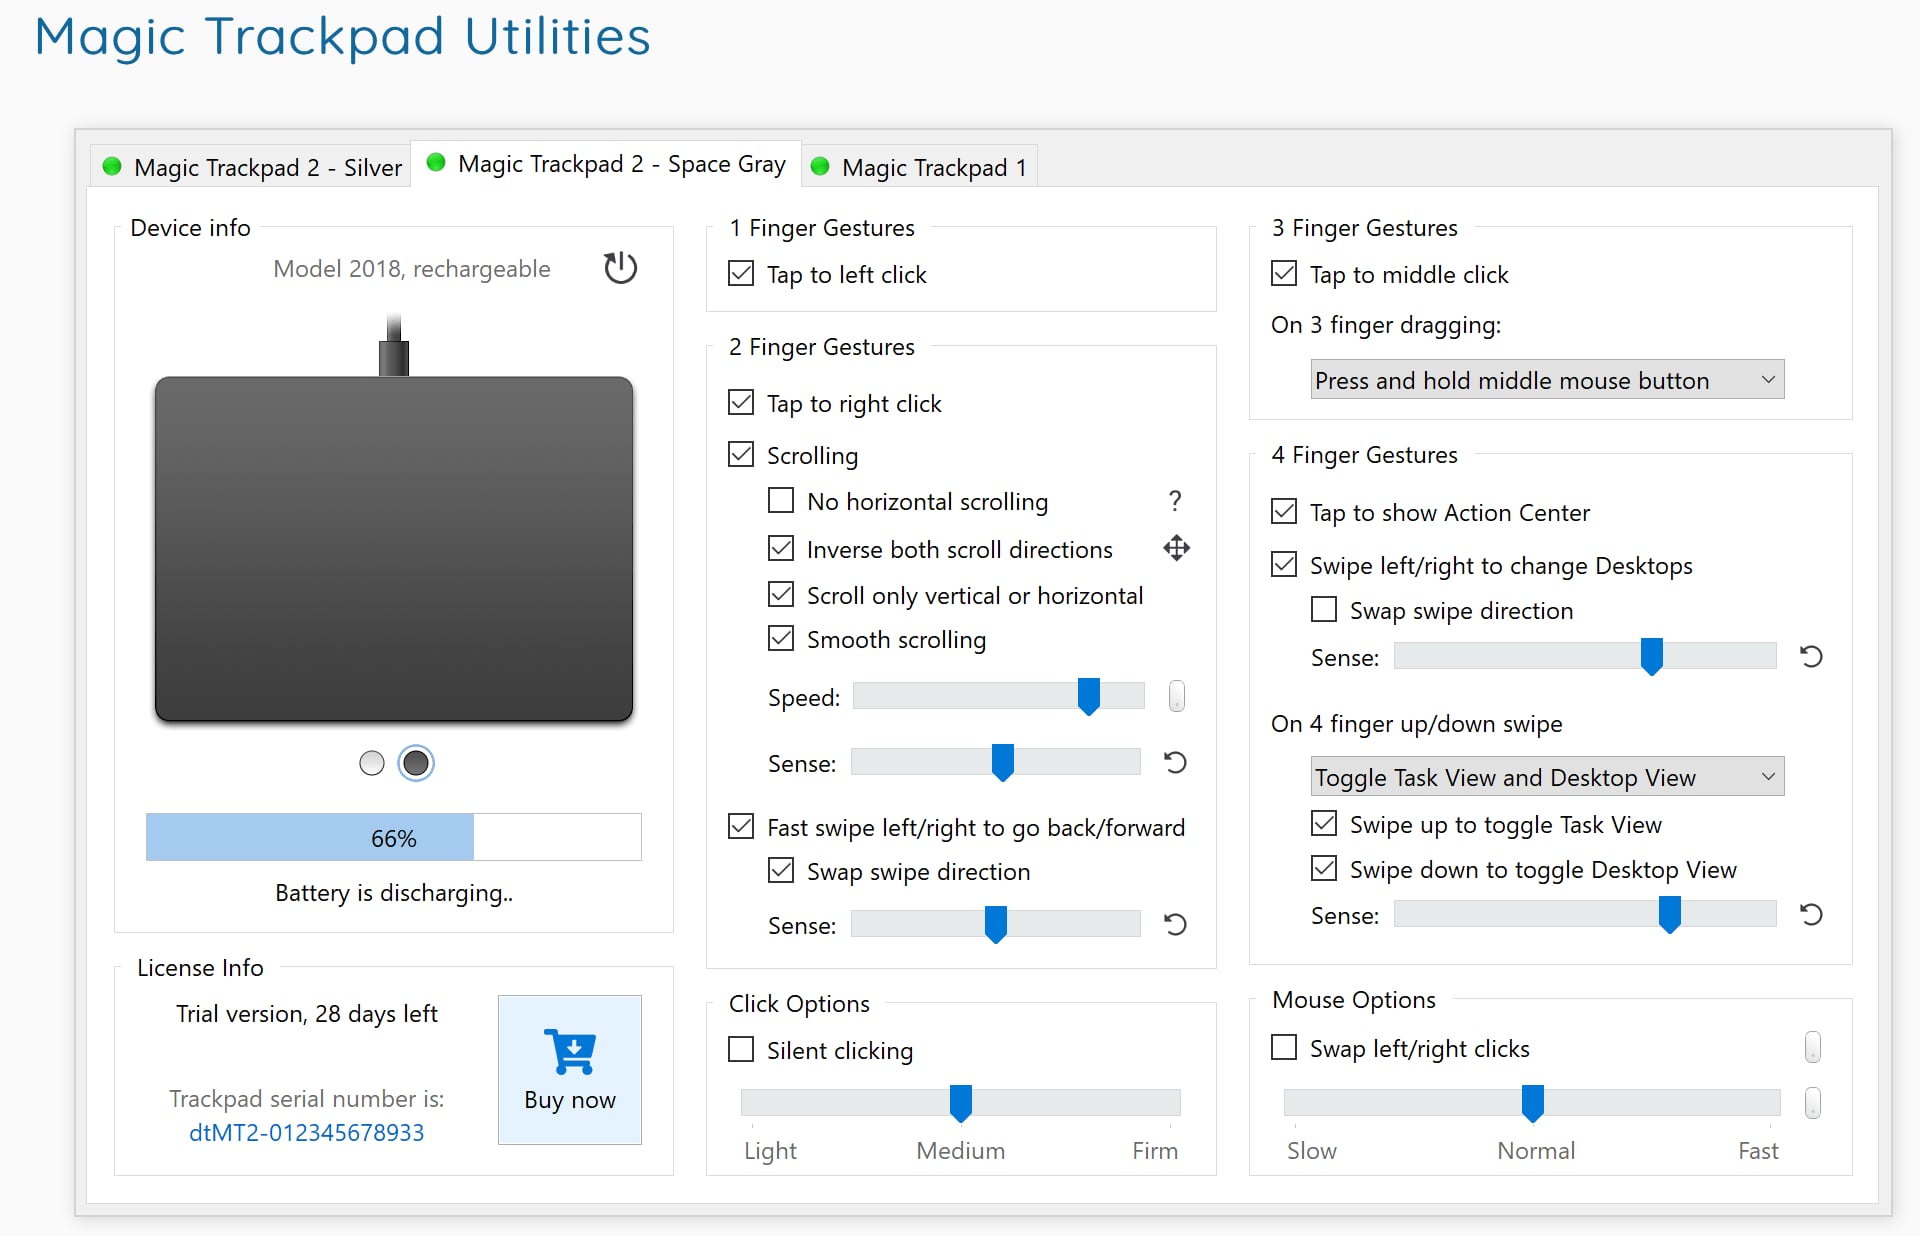Click the mouse icon beside Swap left/right clicks

pos(1812,1047)
